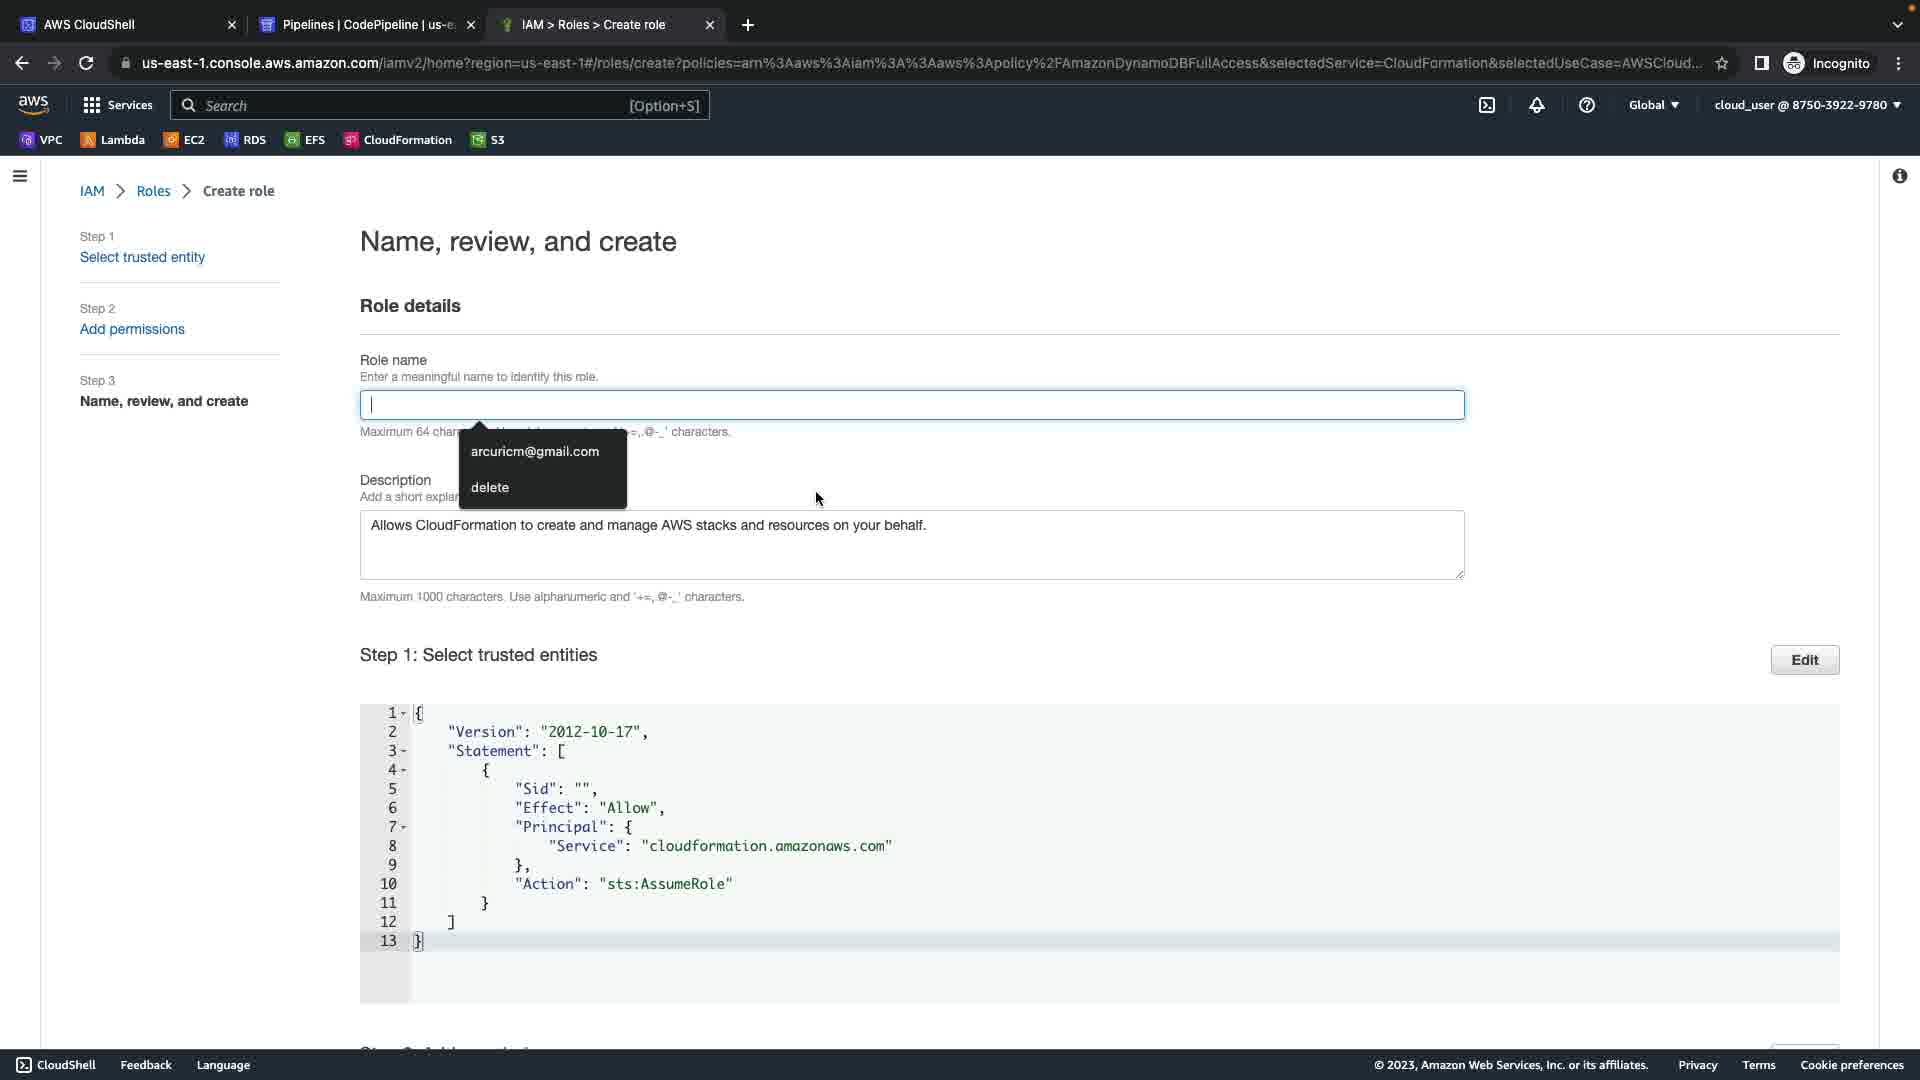Image resolution: width=1920 pixels, height=1080 pixels.
Task: Open the help question mark menu
Action: (1587, 105)
